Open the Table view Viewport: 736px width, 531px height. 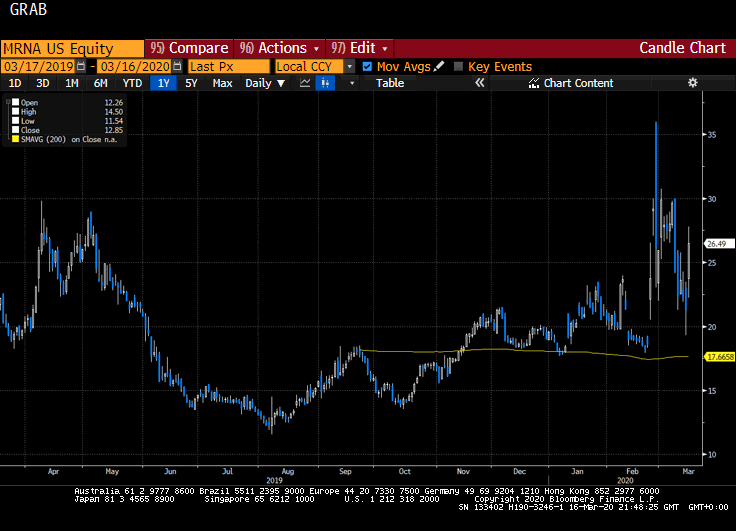(x=390, y=83)
